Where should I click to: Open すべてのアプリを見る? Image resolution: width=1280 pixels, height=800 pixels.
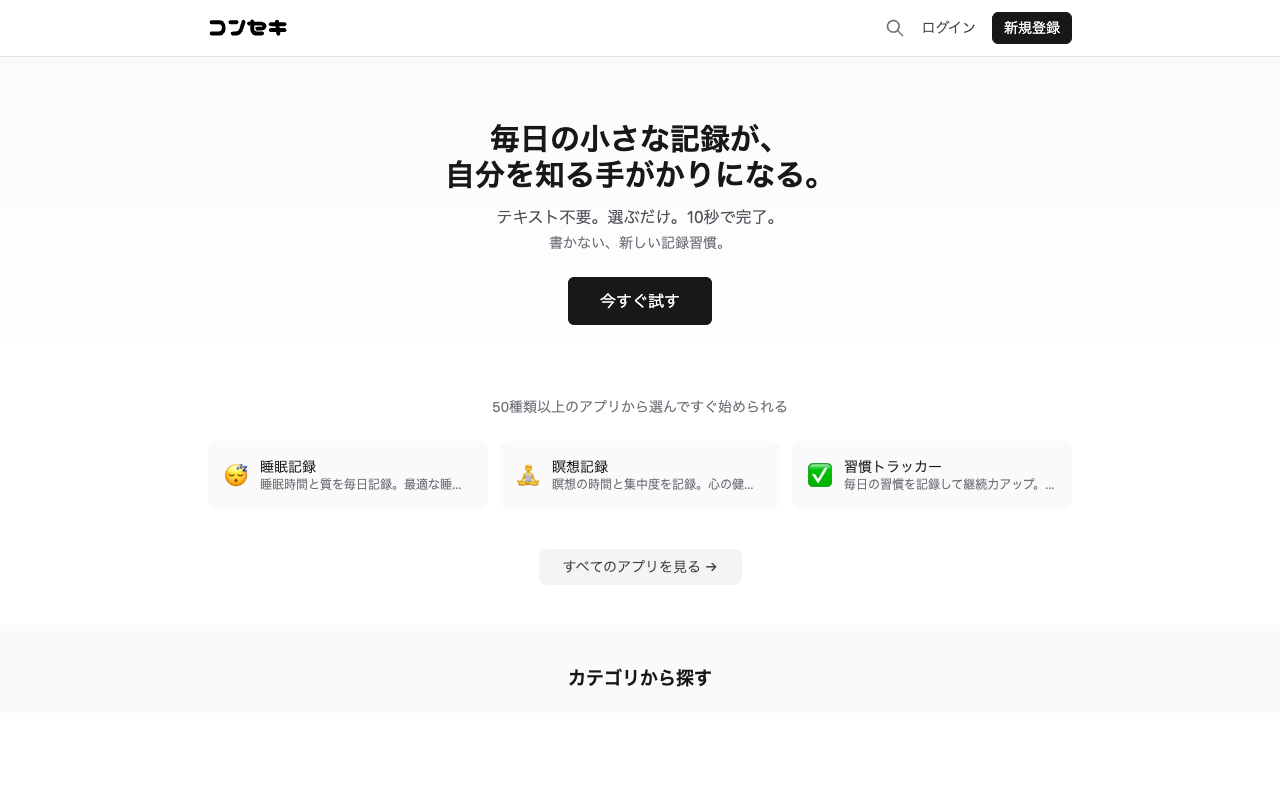640,566
